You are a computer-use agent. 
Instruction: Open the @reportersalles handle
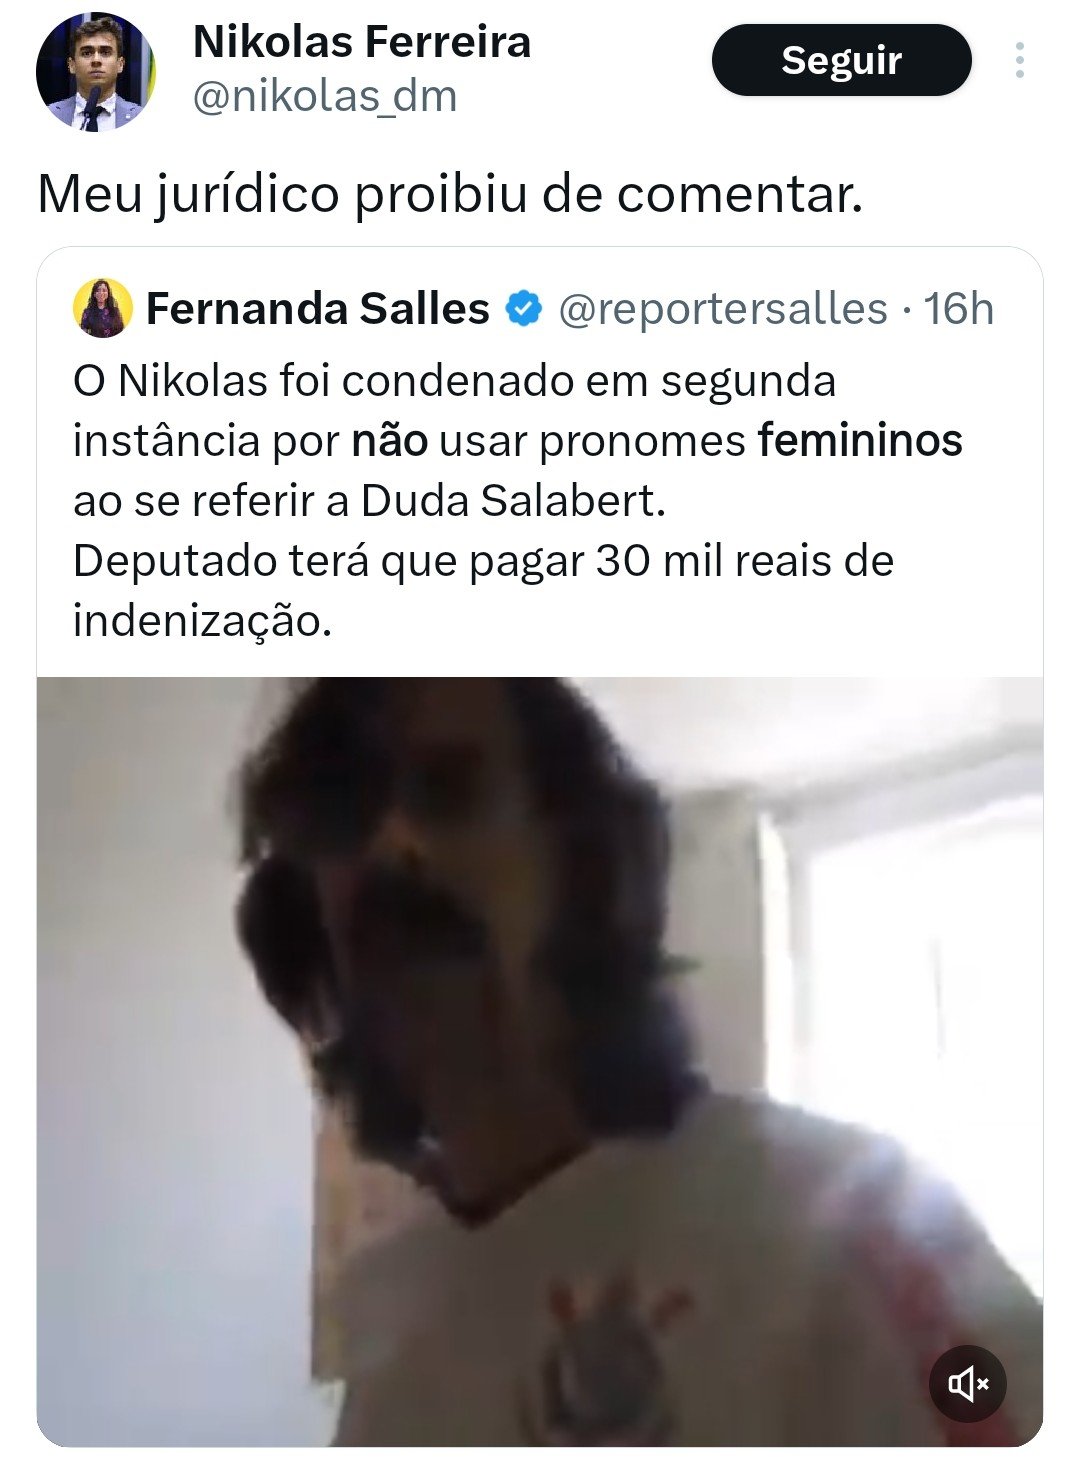click(x=722, y=309)
